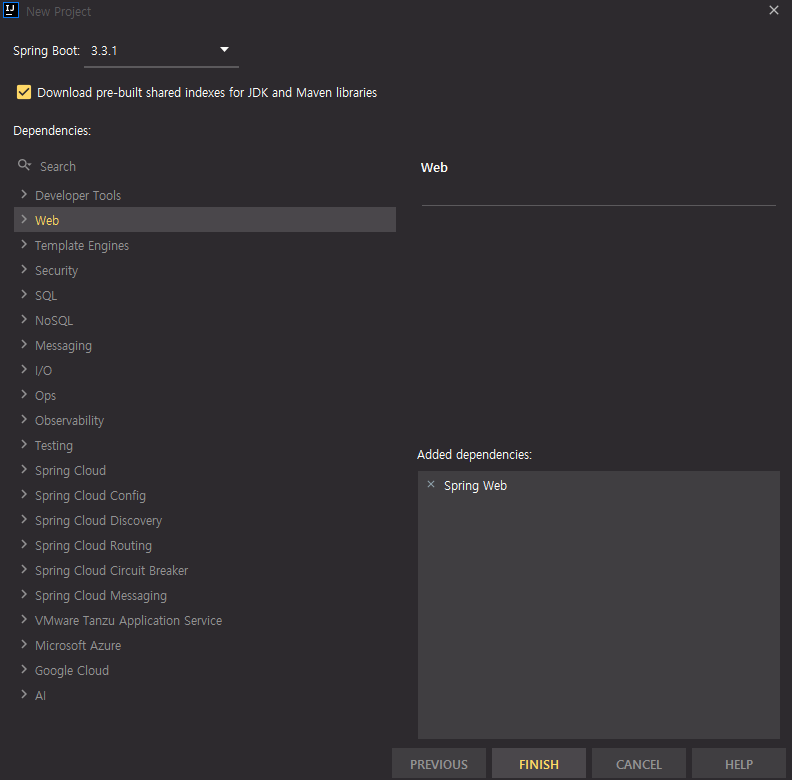Click the Added dependencies label
Viewport: 792px width, 780px height.
(474, 455)
